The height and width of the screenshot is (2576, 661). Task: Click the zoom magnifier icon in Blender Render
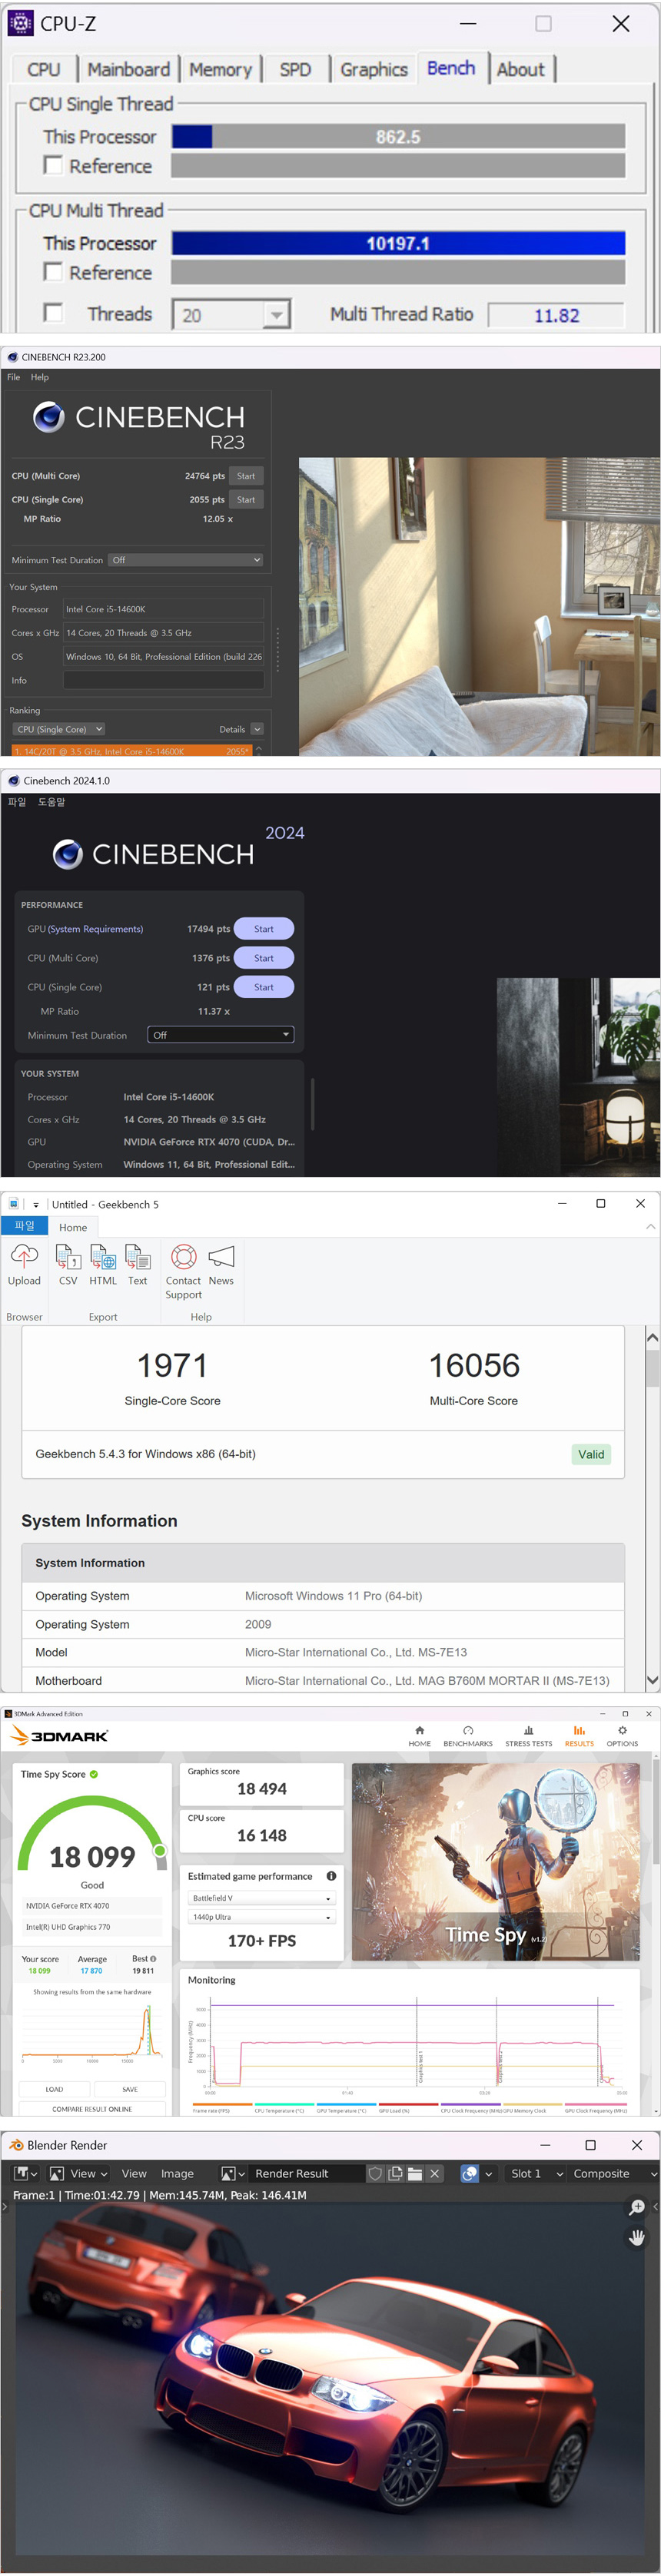click(637, 2208)
